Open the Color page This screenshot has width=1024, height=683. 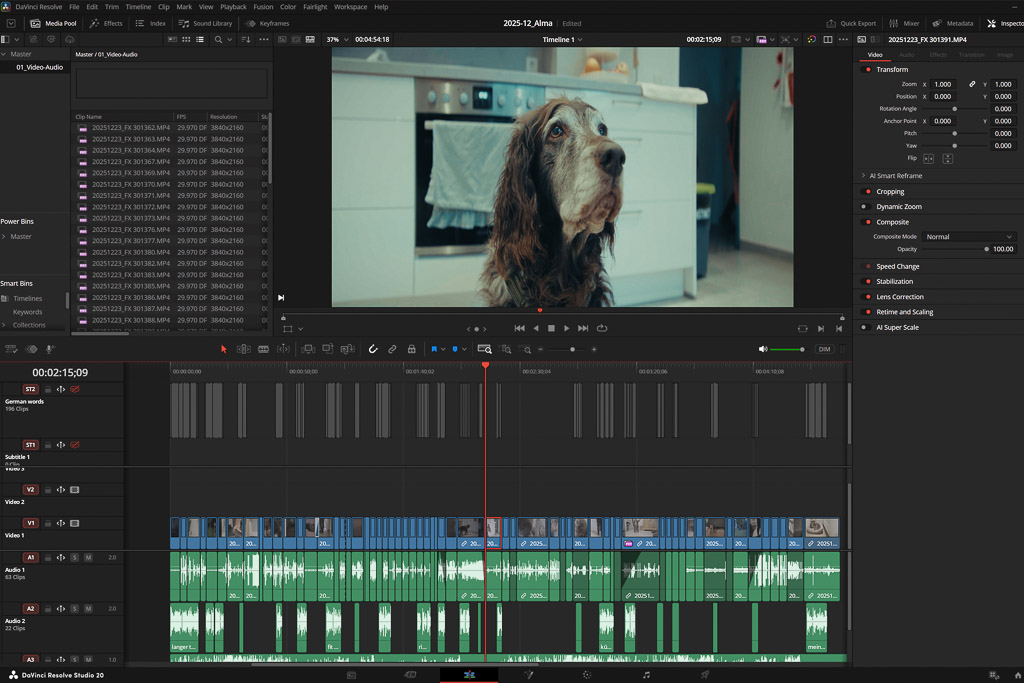588,675
